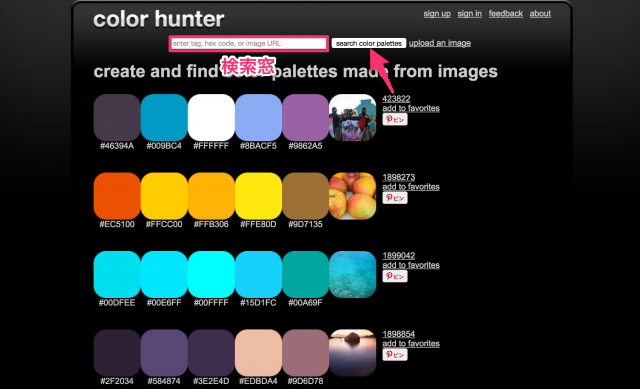This screenshot has height=389, width=640.
Task: Click the hex label #EDBDA4
Action: point(258,381)
